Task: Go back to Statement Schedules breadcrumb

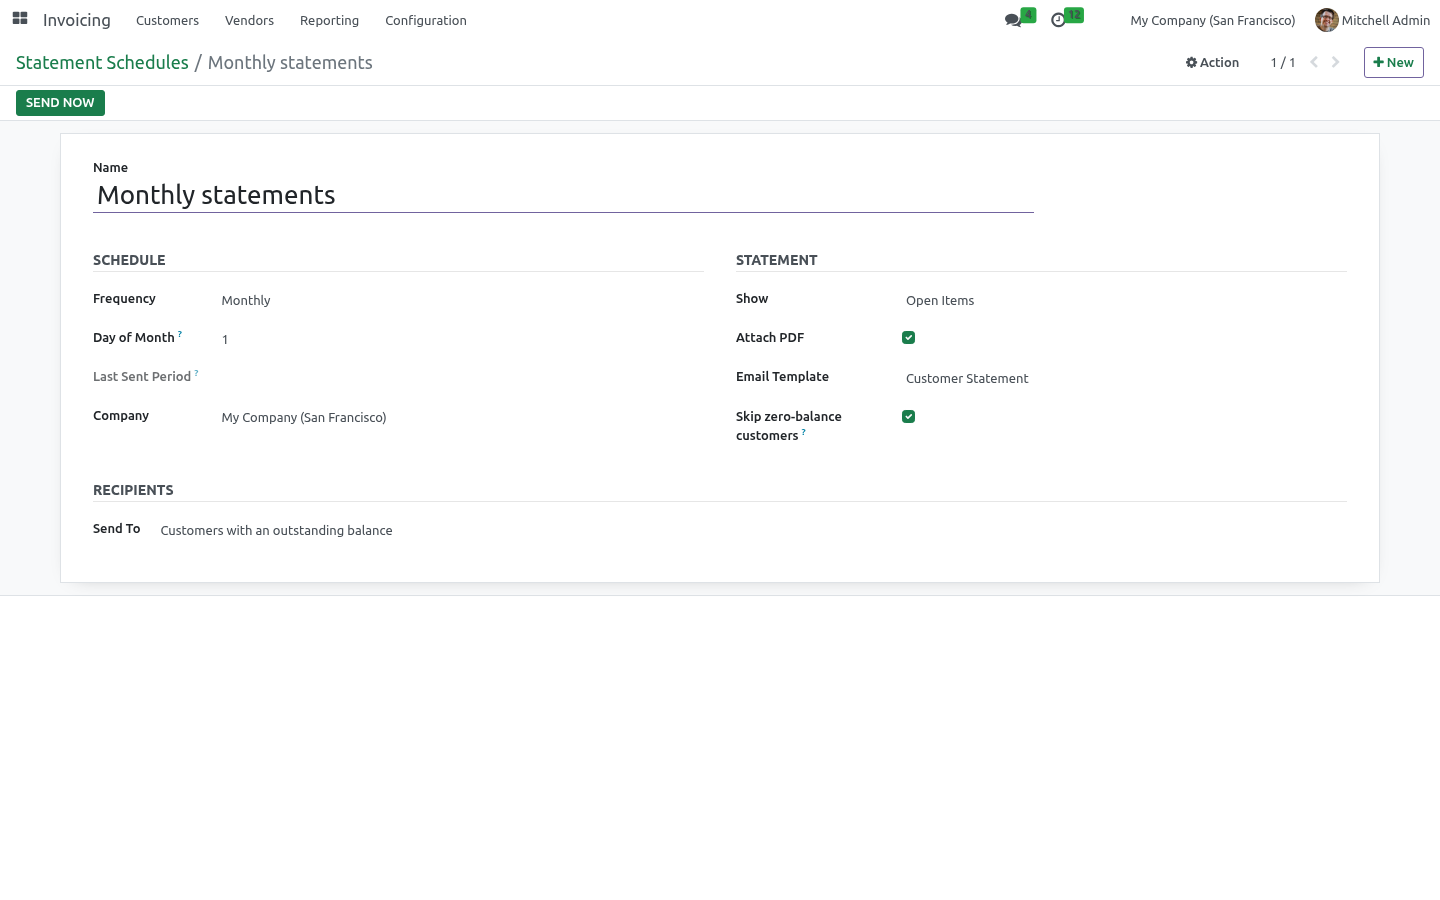Action: tap(102, 62)
